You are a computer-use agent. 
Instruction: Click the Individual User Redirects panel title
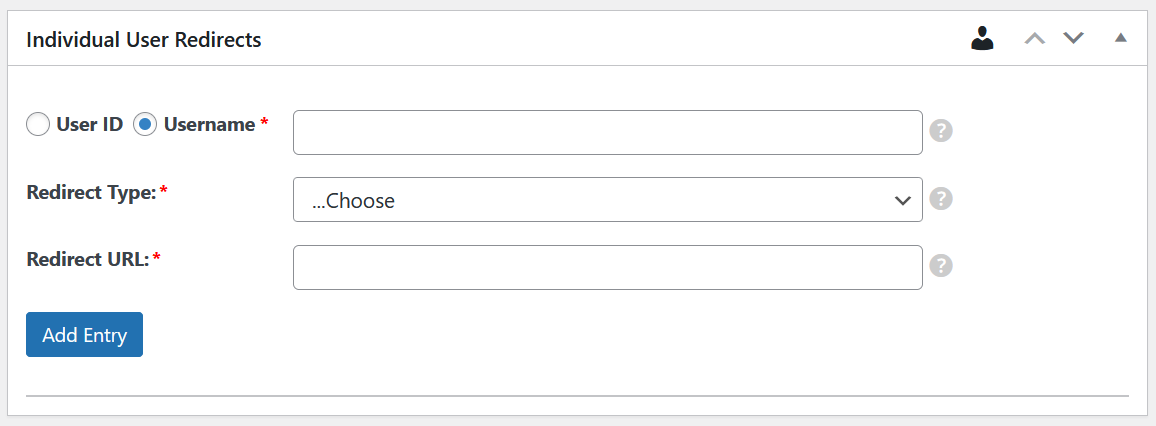(x=143, y=40)
